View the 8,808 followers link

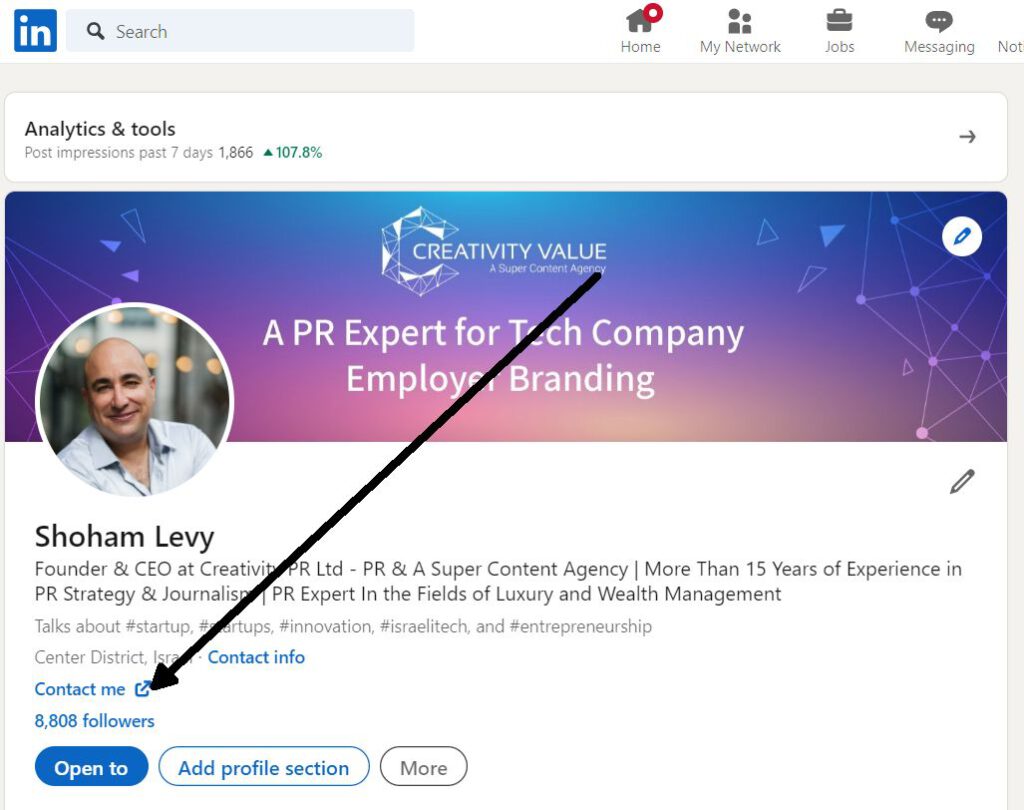[x=95, y=721]
